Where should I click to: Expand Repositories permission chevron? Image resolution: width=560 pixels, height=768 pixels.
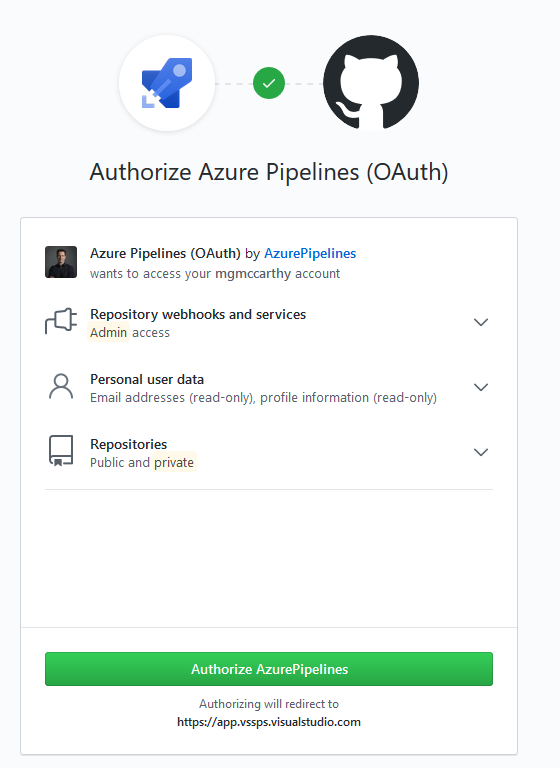click(x=481, y=452)
